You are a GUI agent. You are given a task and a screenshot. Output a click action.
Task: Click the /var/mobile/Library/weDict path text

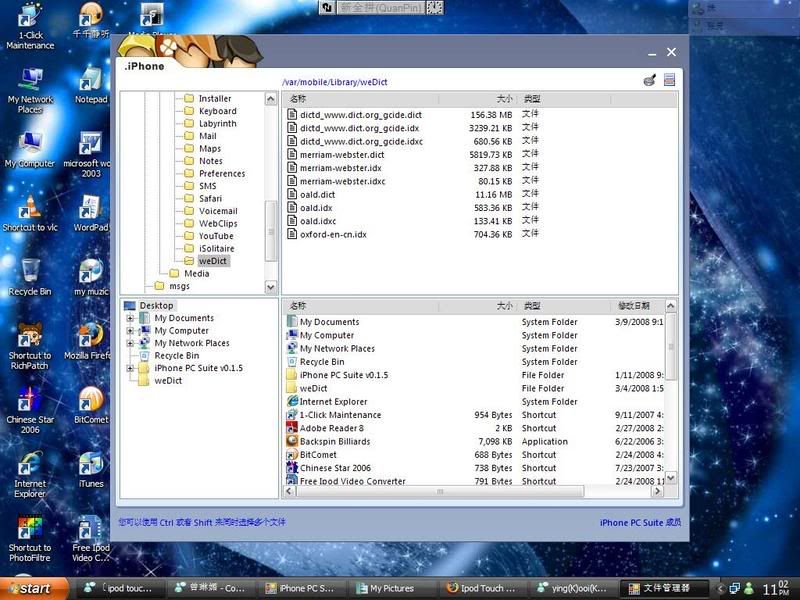(x=334, y=82)
